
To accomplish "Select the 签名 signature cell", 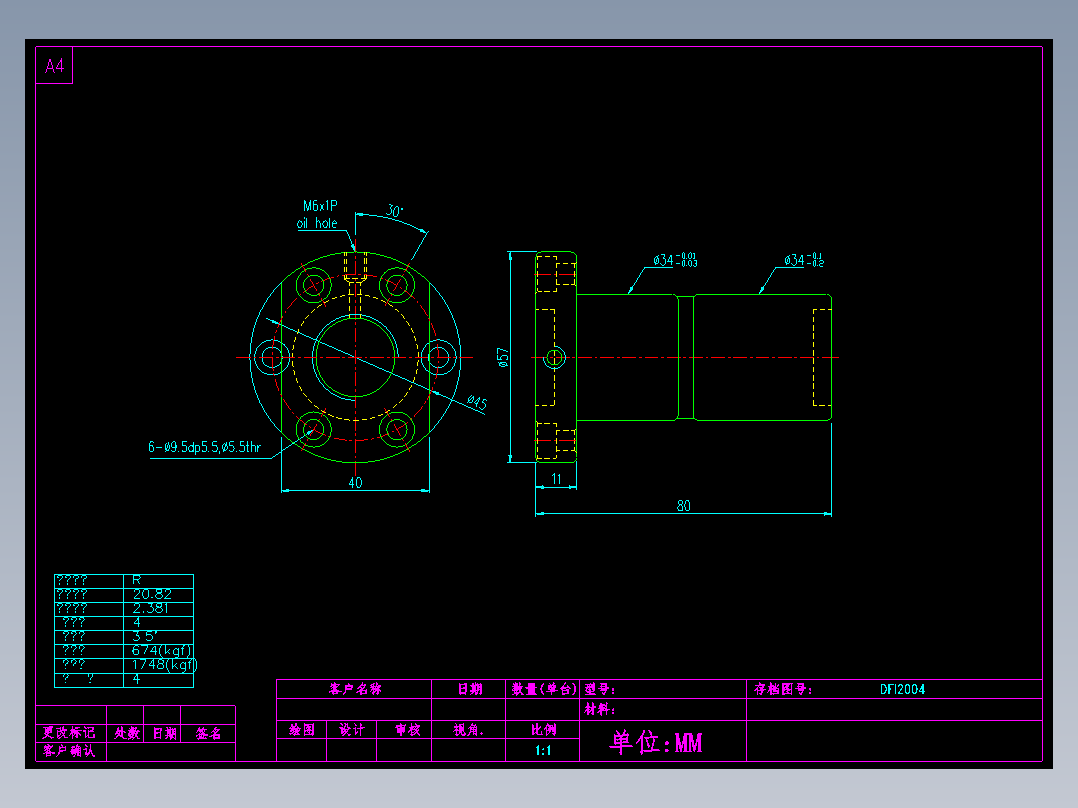I will 208,734.
